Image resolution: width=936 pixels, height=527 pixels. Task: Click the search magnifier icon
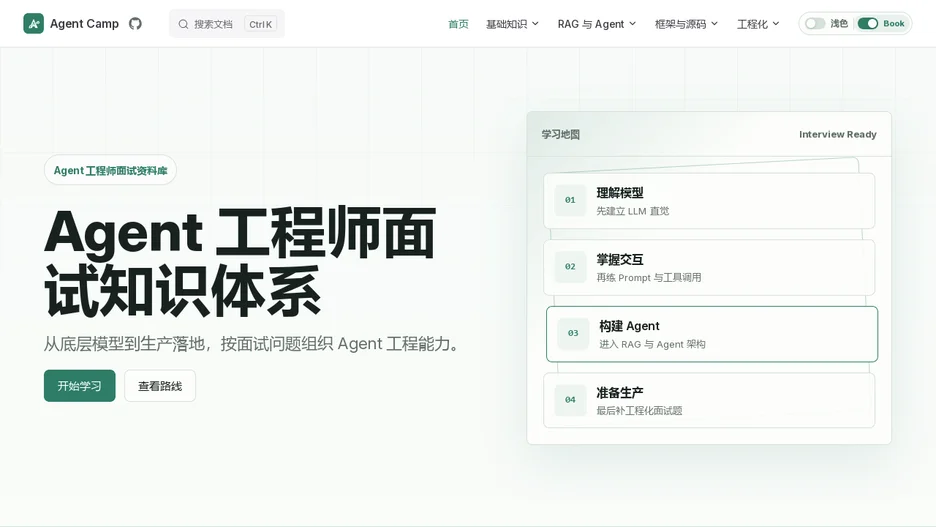(x=183, y=24)
